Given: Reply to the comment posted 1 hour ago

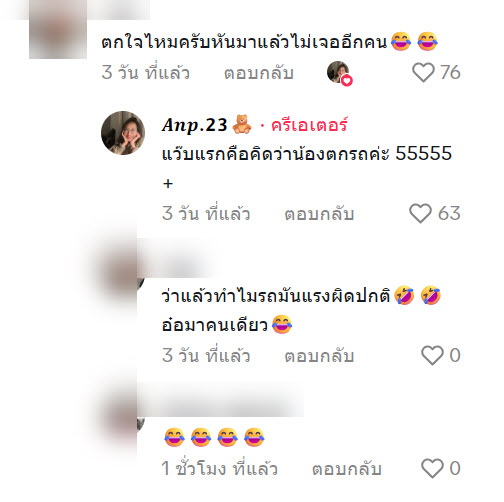Looking at the screenshot, I should (x=346, y=469).
